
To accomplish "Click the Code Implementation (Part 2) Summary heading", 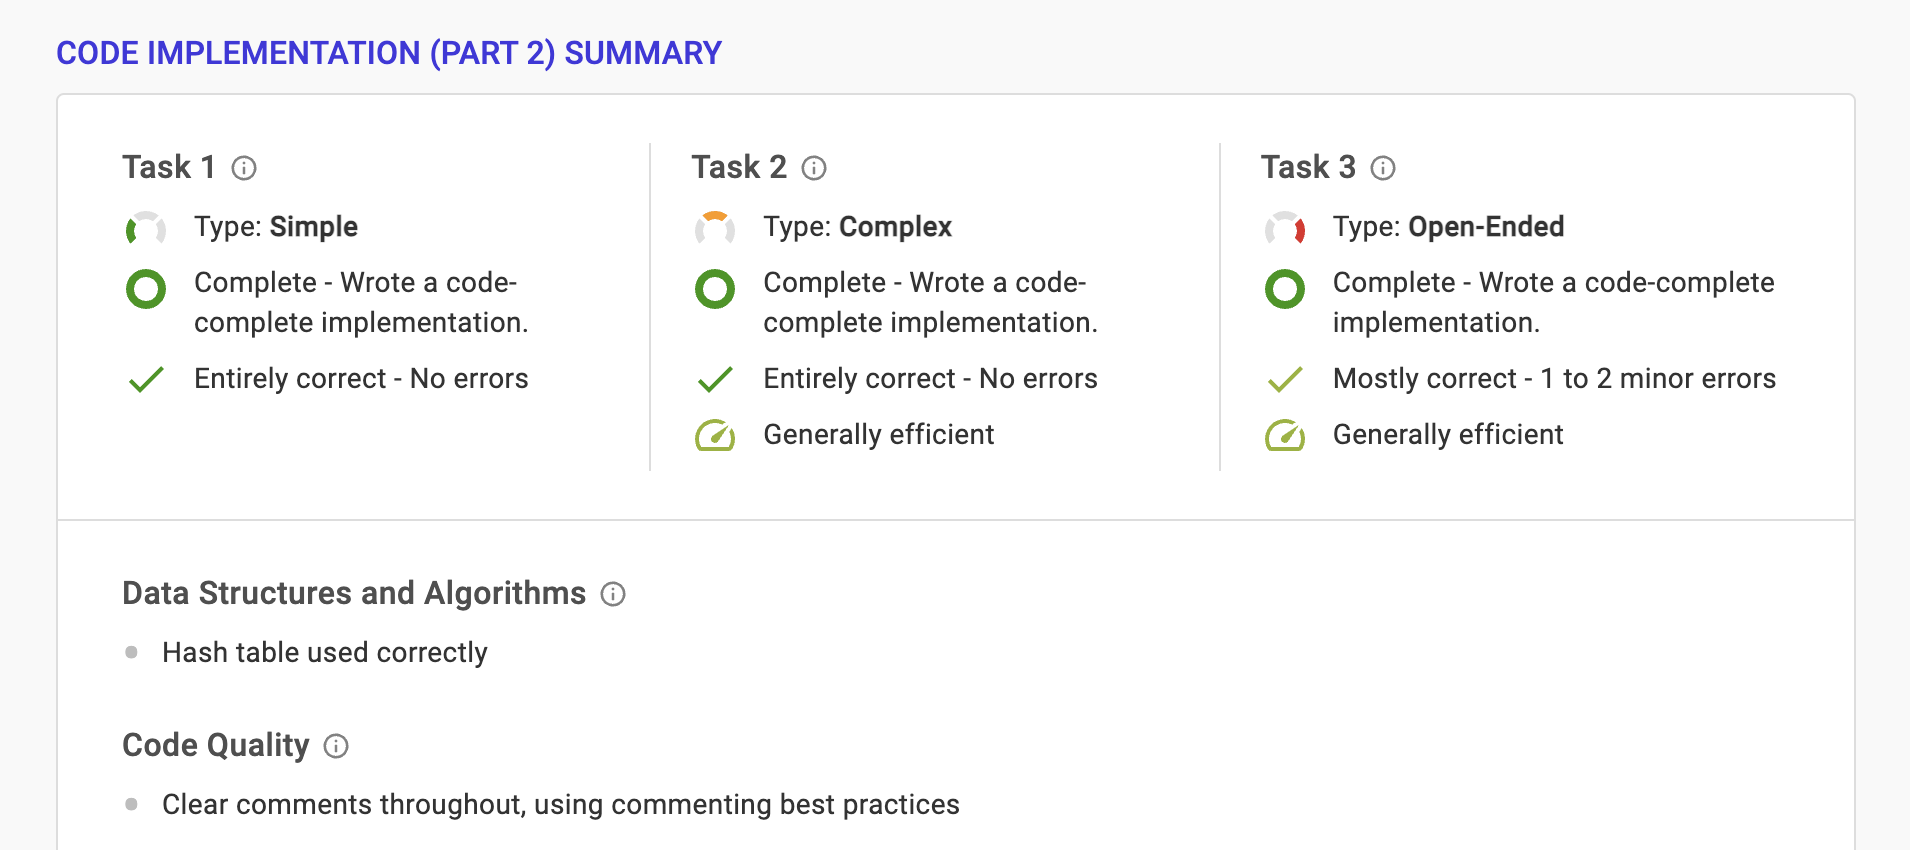I will (x=389, y=53).
